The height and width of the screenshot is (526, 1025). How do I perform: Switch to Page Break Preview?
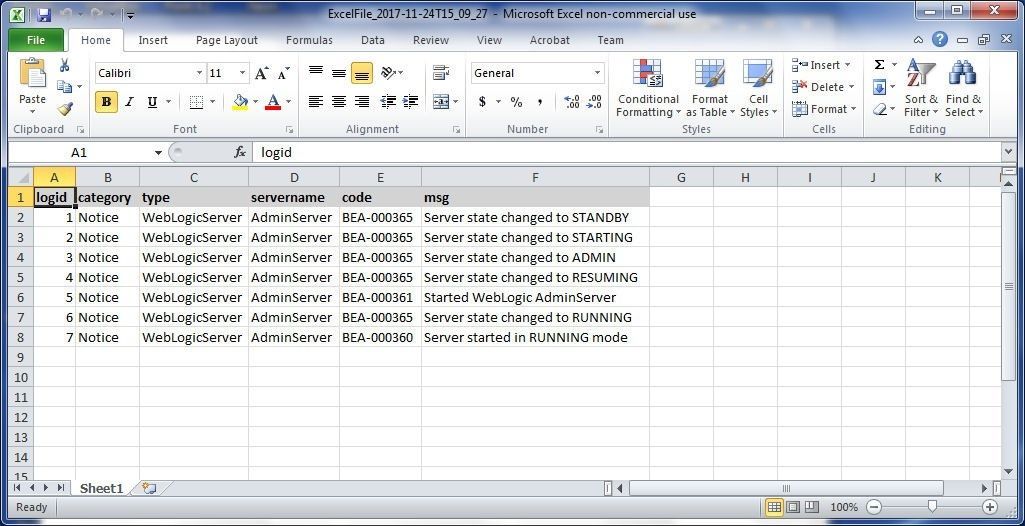pyautogui.click(x=811, y=507)
